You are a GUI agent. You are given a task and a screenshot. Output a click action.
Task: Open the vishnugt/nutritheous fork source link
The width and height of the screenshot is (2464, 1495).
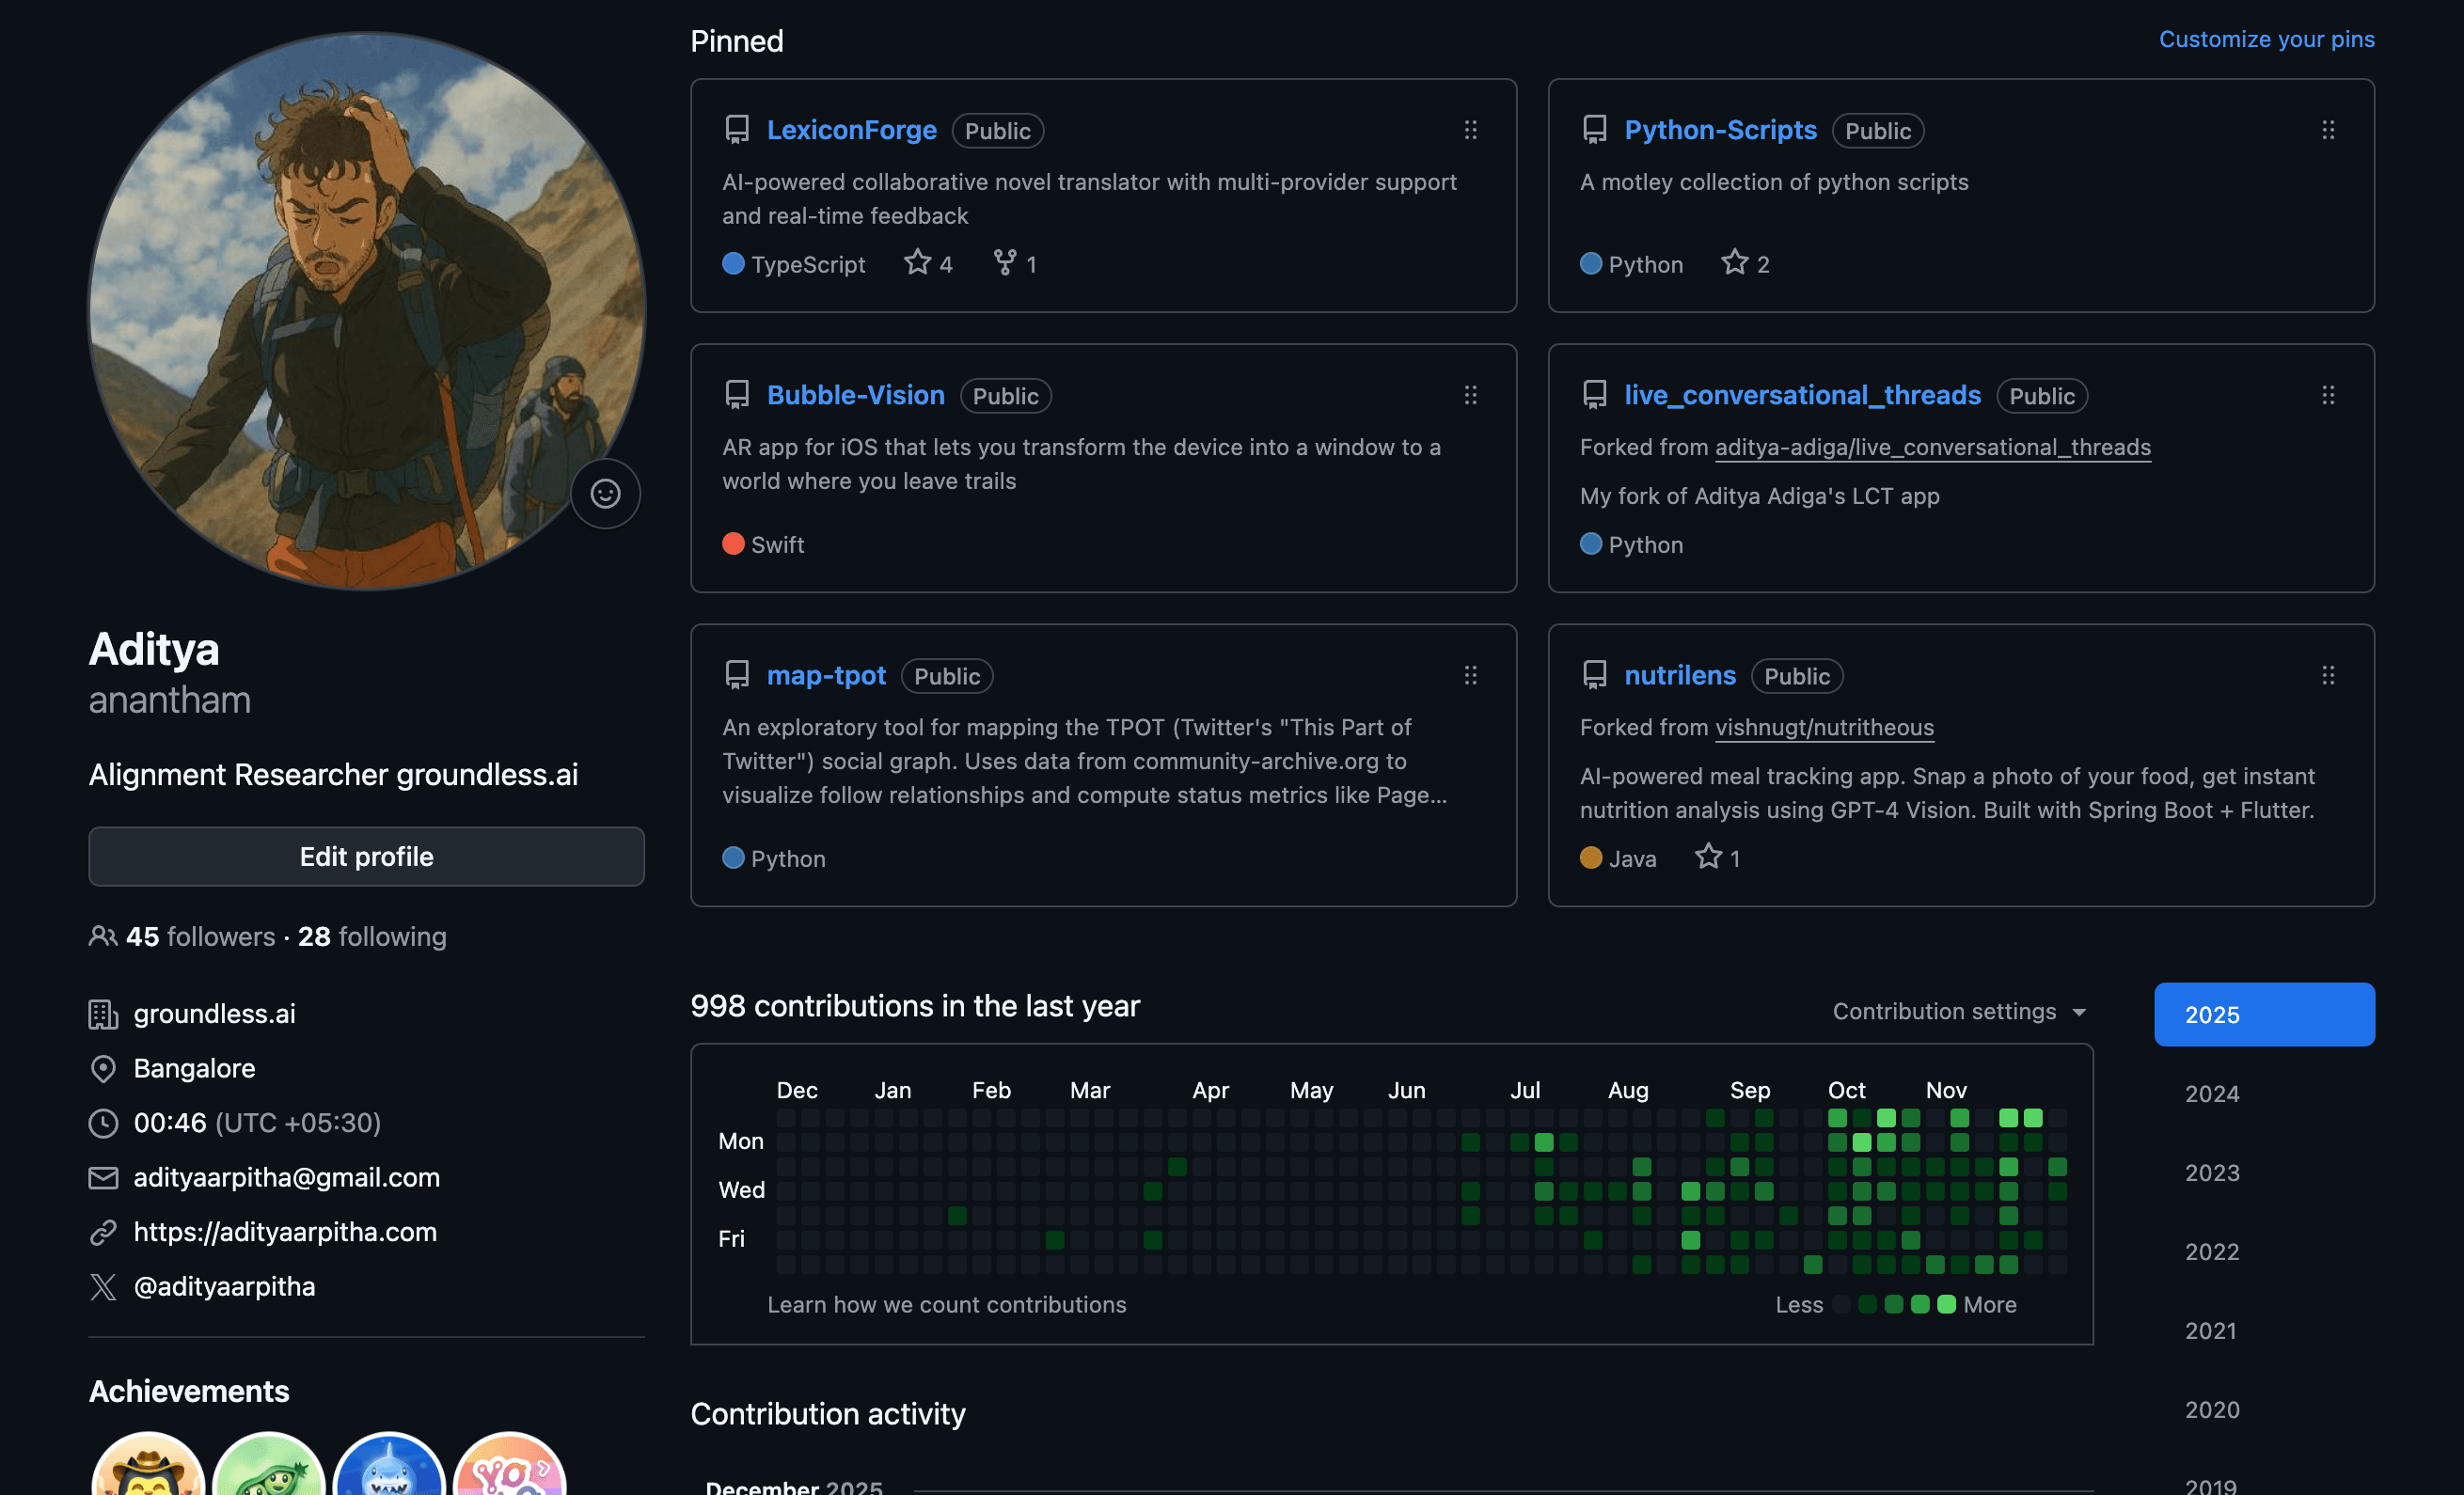click(1824, 727)
